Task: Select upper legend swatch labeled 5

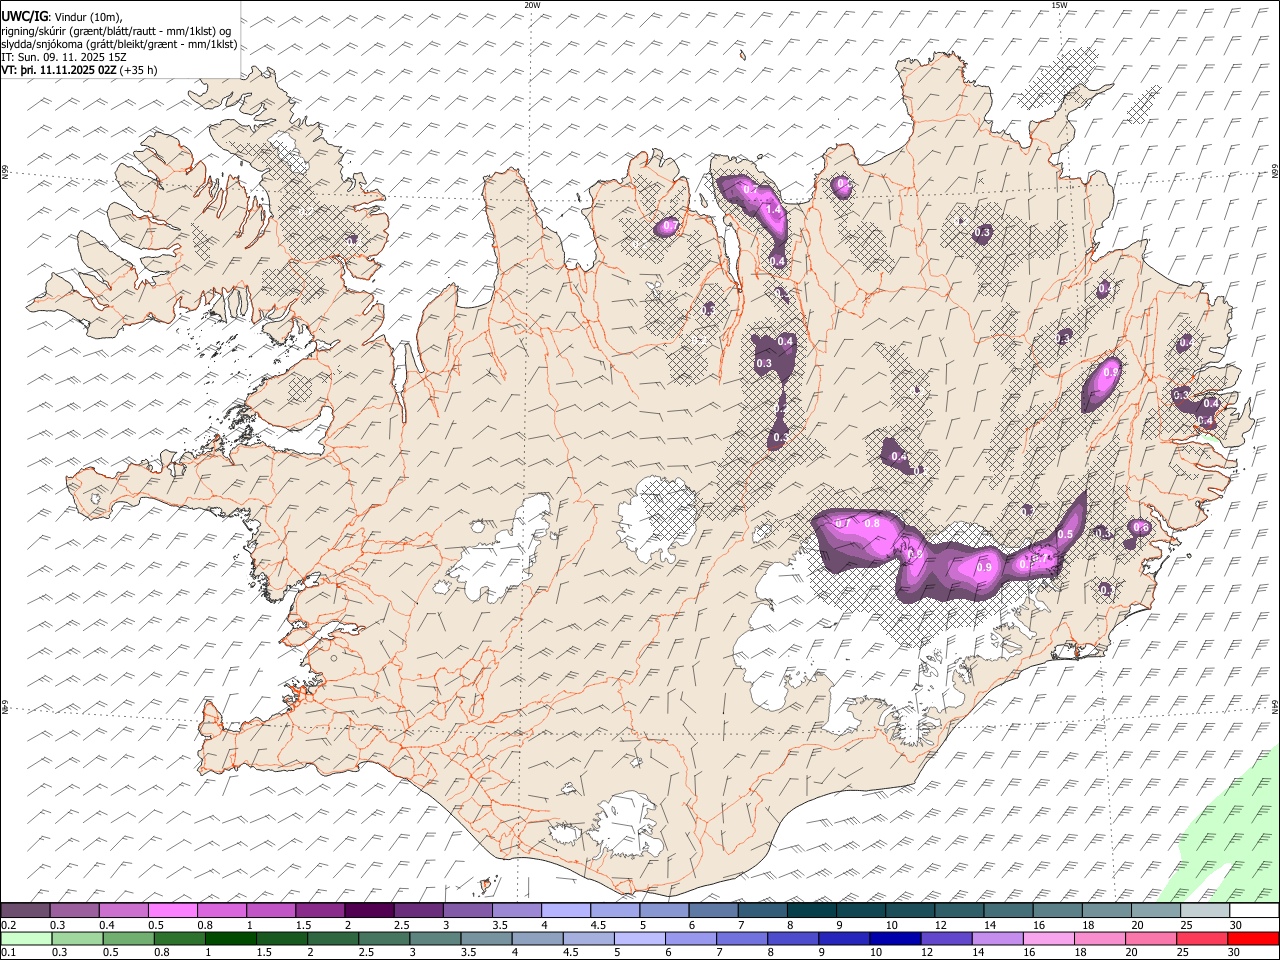Action: pyautogui.click(x=663, y=910)
